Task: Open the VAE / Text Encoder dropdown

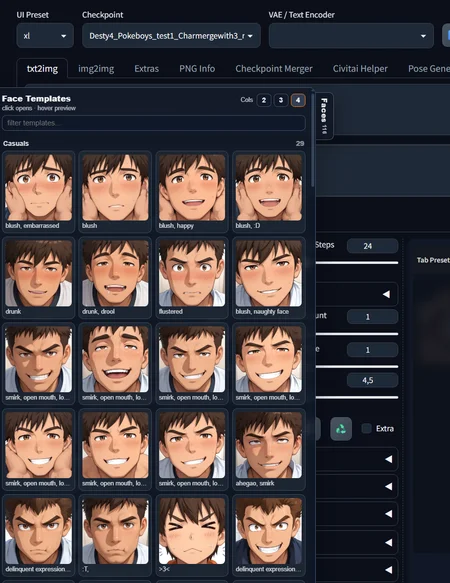Action: [351, 36]
